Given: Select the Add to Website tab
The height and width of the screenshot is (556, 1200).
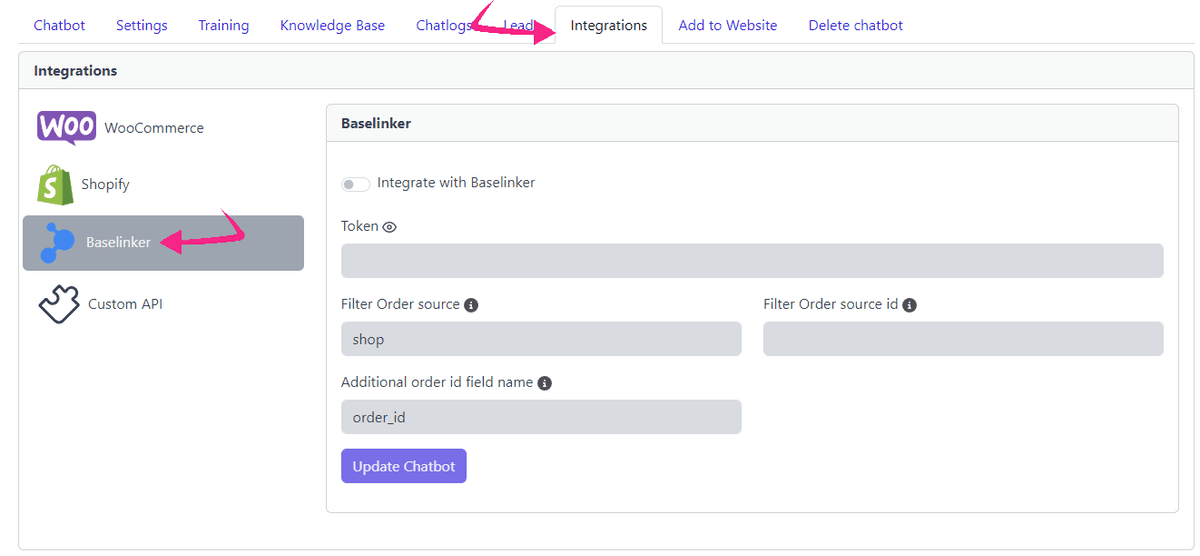Looking at the screenshot, I should pyautogui.click(x=727, y=25).
